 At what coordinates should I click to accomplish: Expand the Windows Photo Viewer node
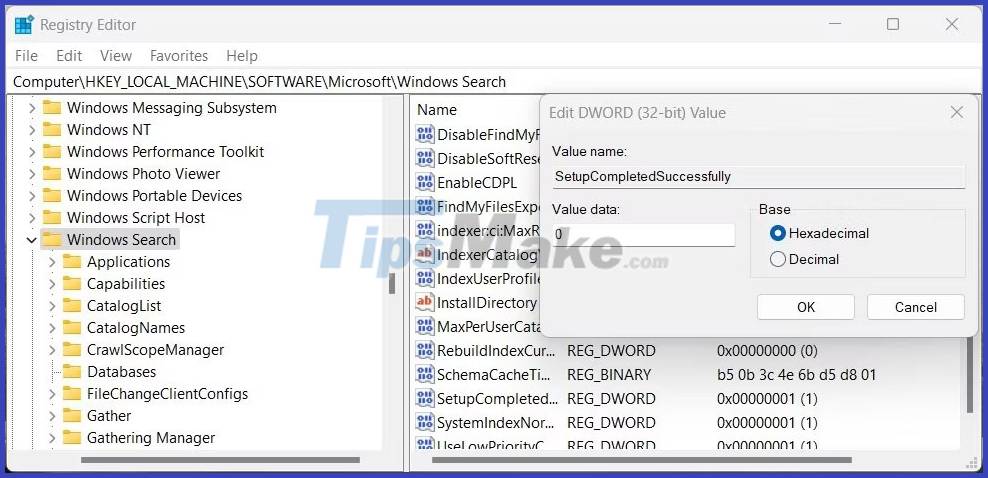32,174
